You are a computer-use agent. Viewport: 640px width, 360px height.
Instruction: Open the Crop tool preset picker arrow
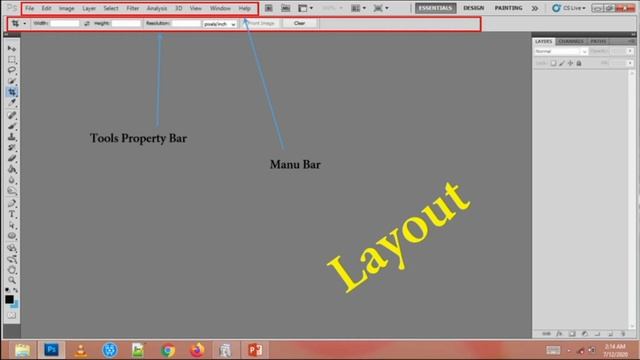[x=24, y=24]
